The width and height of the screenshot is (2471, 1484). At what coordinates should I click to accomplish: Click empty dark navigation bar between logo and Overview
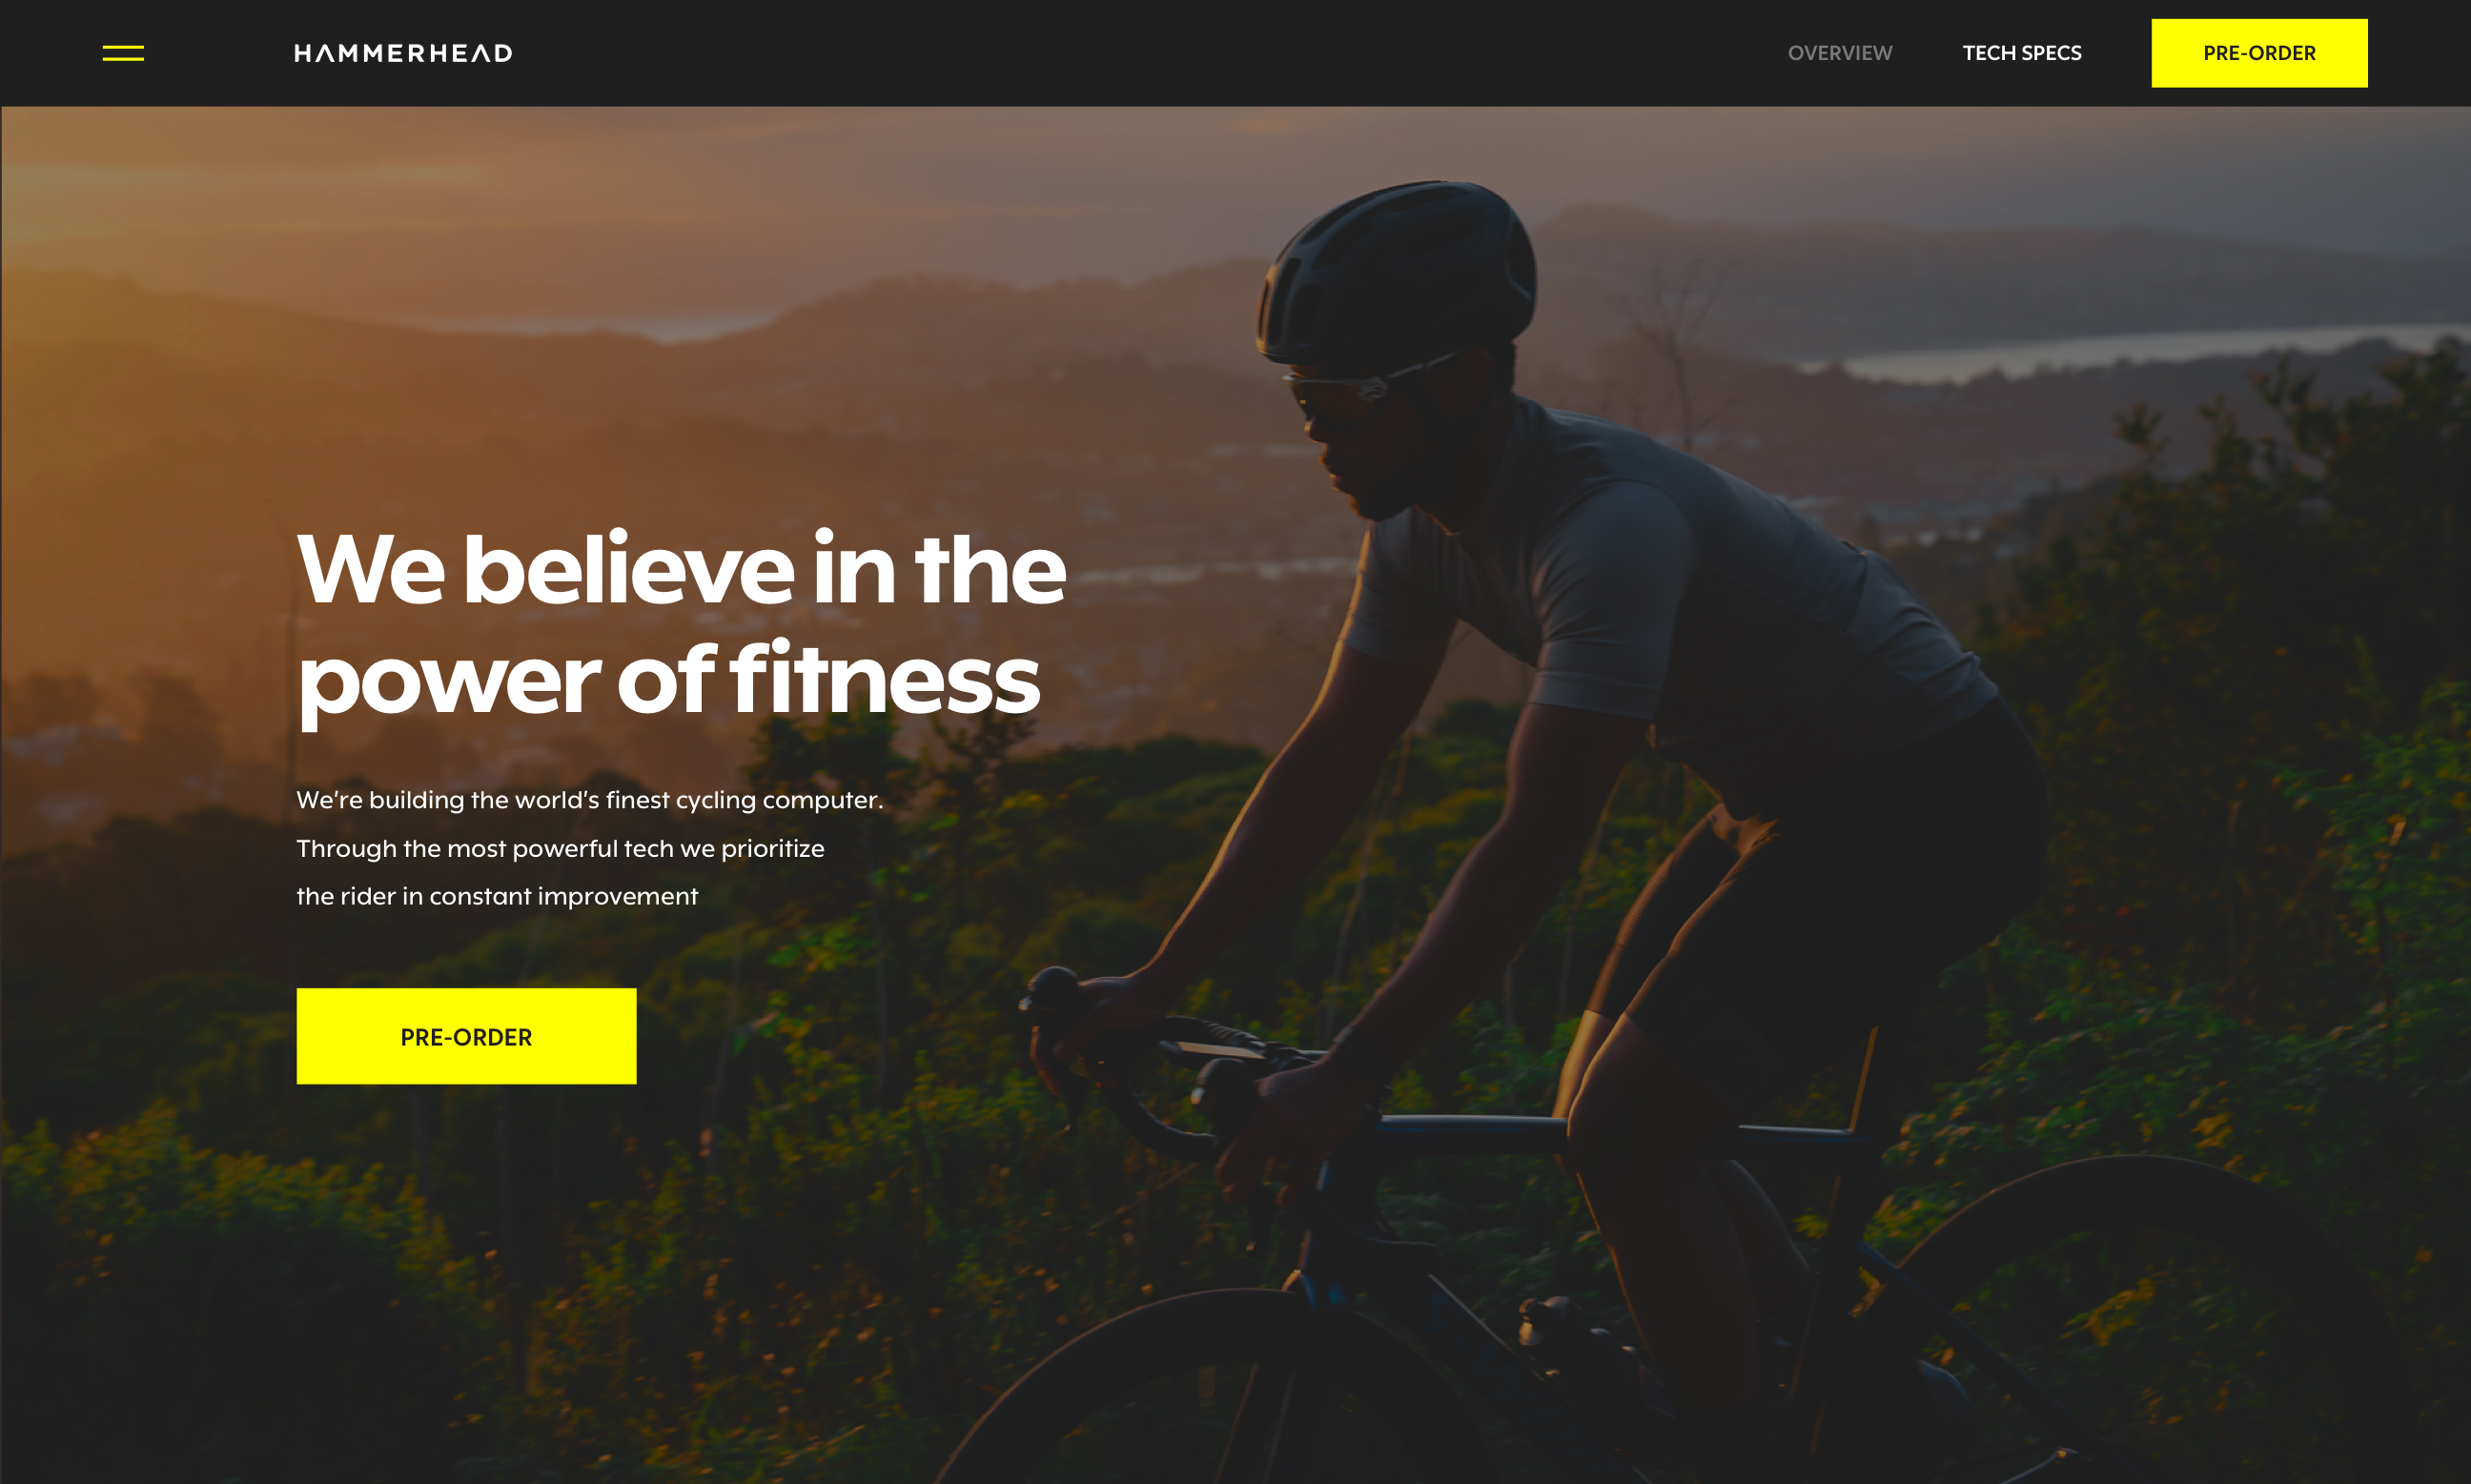tap(1150, 53)
